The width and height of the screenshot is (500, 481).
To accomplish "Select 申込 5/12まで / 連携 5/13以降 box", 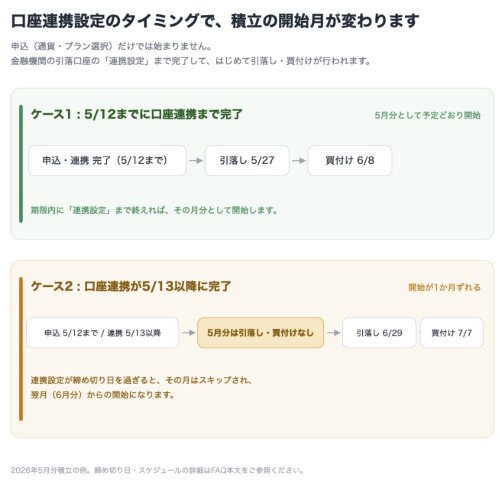I will 103,333.
